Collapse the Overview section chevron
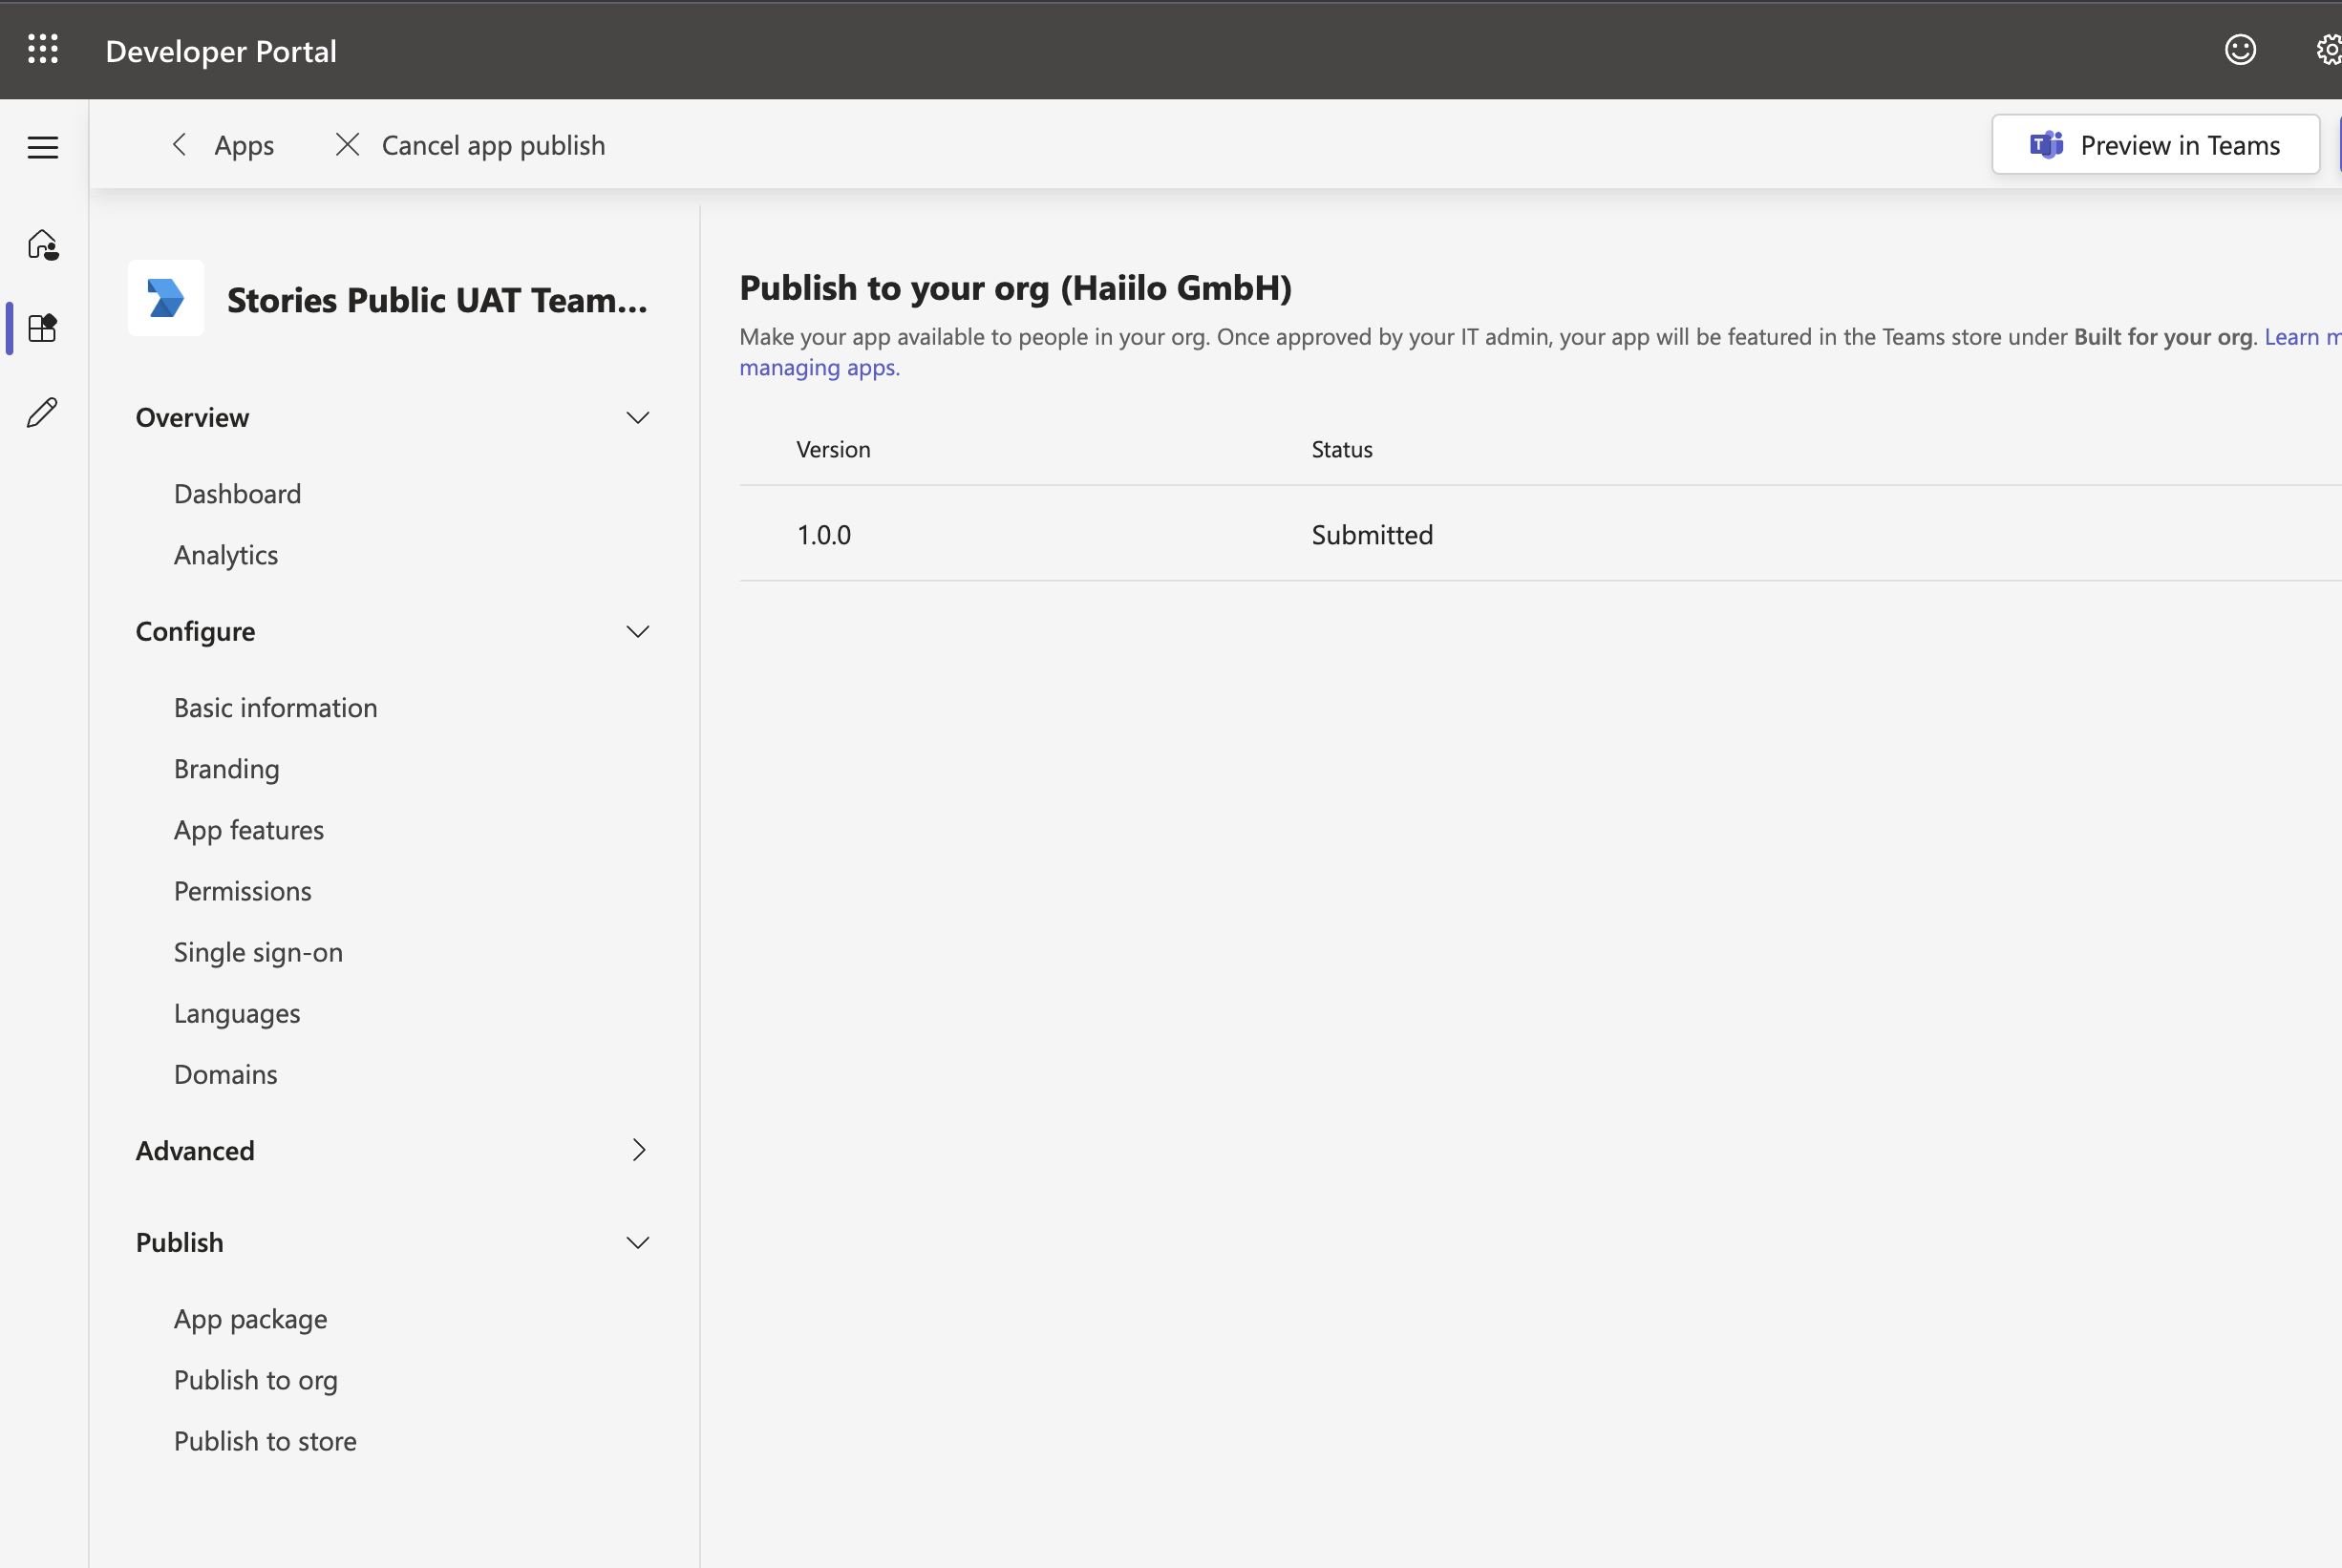The width and height of the screenshot is (2342, 1568). tap(638, 417)
